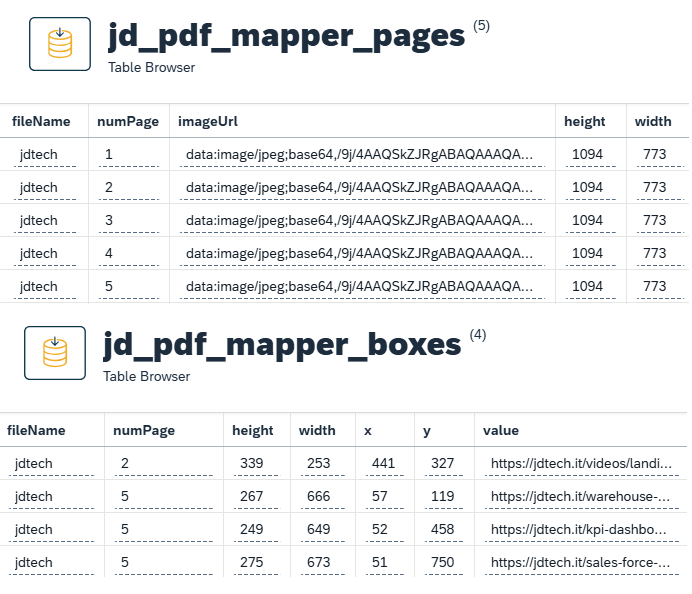Select the imageUrl cell for page 3
Image resolution: width=692 pixels, height=594 pixels.
click(x=362, y=221)
